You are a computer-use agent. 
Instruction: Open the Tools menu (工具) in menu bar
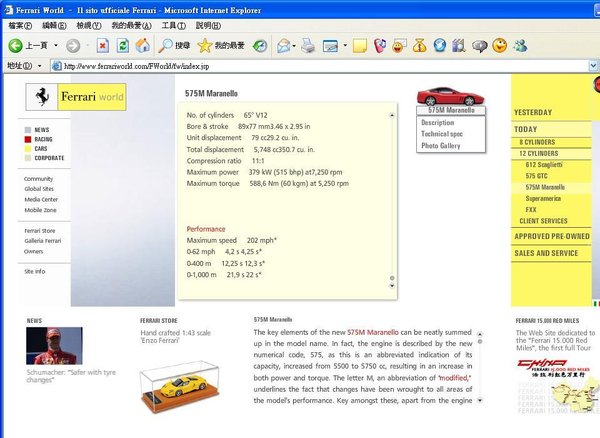[x=173, y=24]
